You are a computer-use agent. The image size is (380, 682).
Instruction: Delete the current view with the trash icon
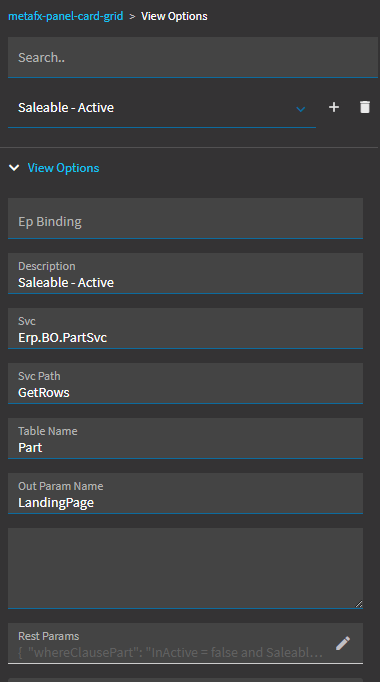[365, 107]
